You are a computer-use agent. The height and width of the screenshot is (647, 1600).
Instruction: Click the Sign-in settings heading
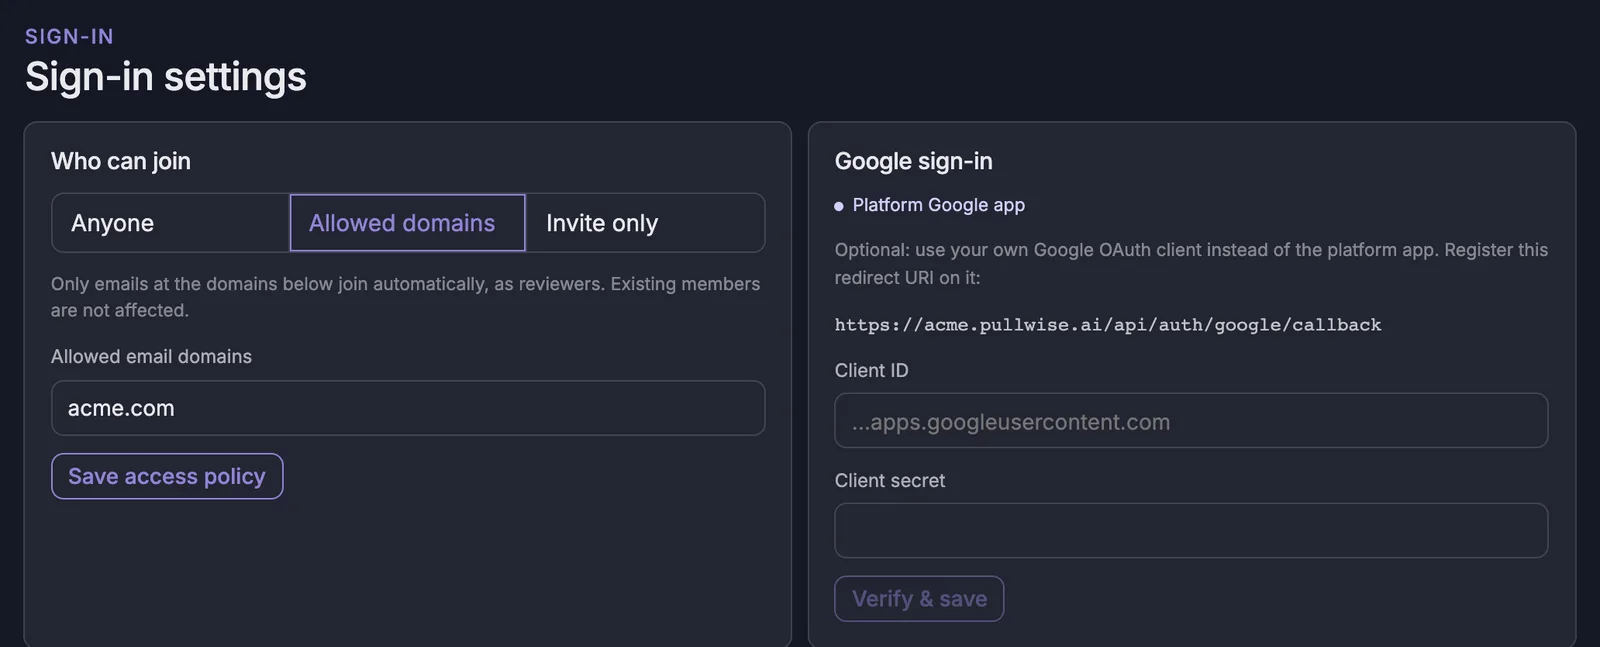point(166,77)
